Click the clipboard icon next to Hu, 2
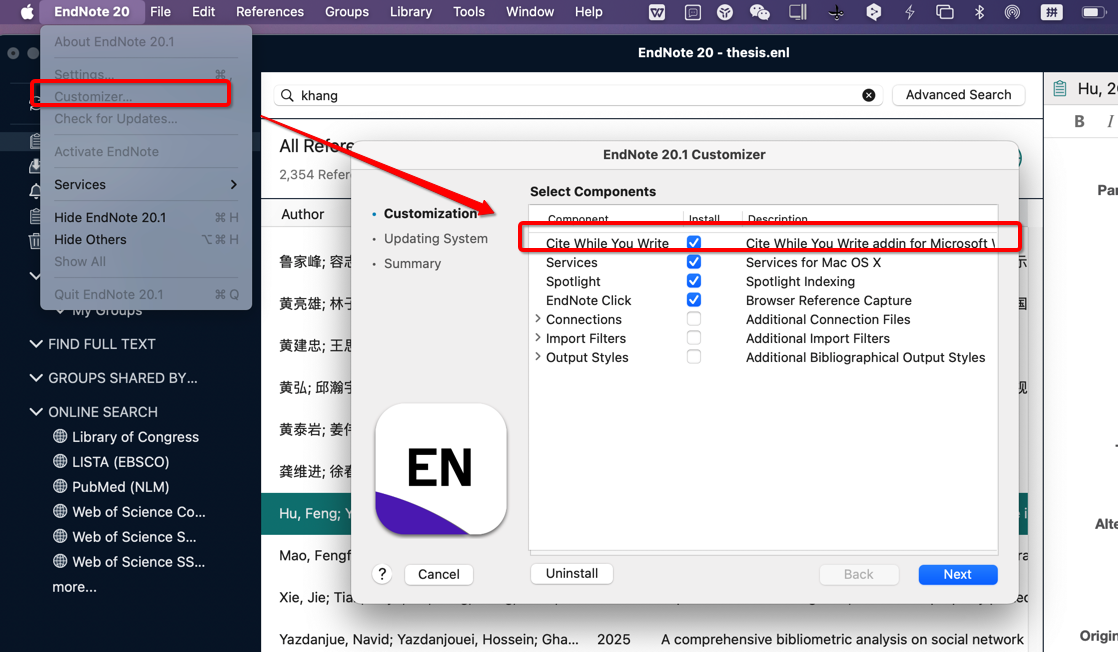This screenshot has width=1118, height=652. click(x=1060, y=88)
